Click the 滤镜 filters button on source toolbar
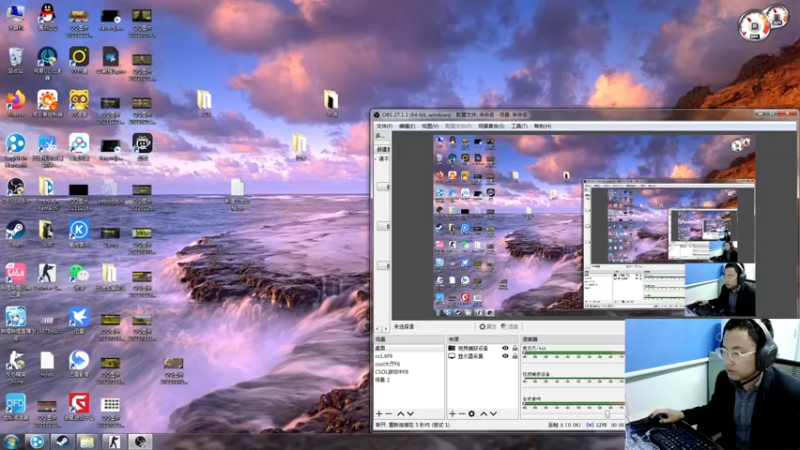This screenshot has width=800, height=450. pyautogui.click(x=510, y=327)
